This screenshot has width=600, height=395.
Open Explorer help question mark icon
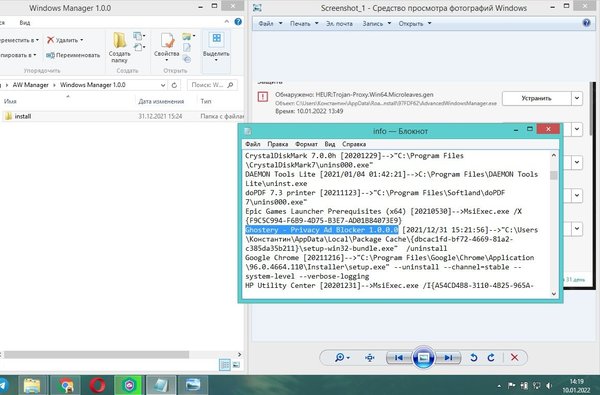click(x=238, y=22)
